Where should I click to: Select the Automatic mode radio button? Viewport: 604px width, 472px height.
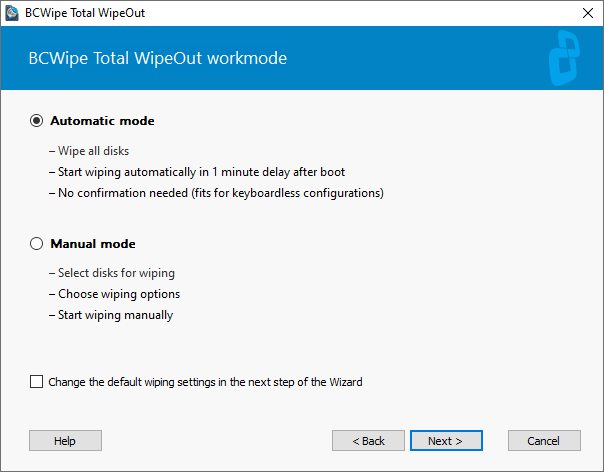coord(37,121)
